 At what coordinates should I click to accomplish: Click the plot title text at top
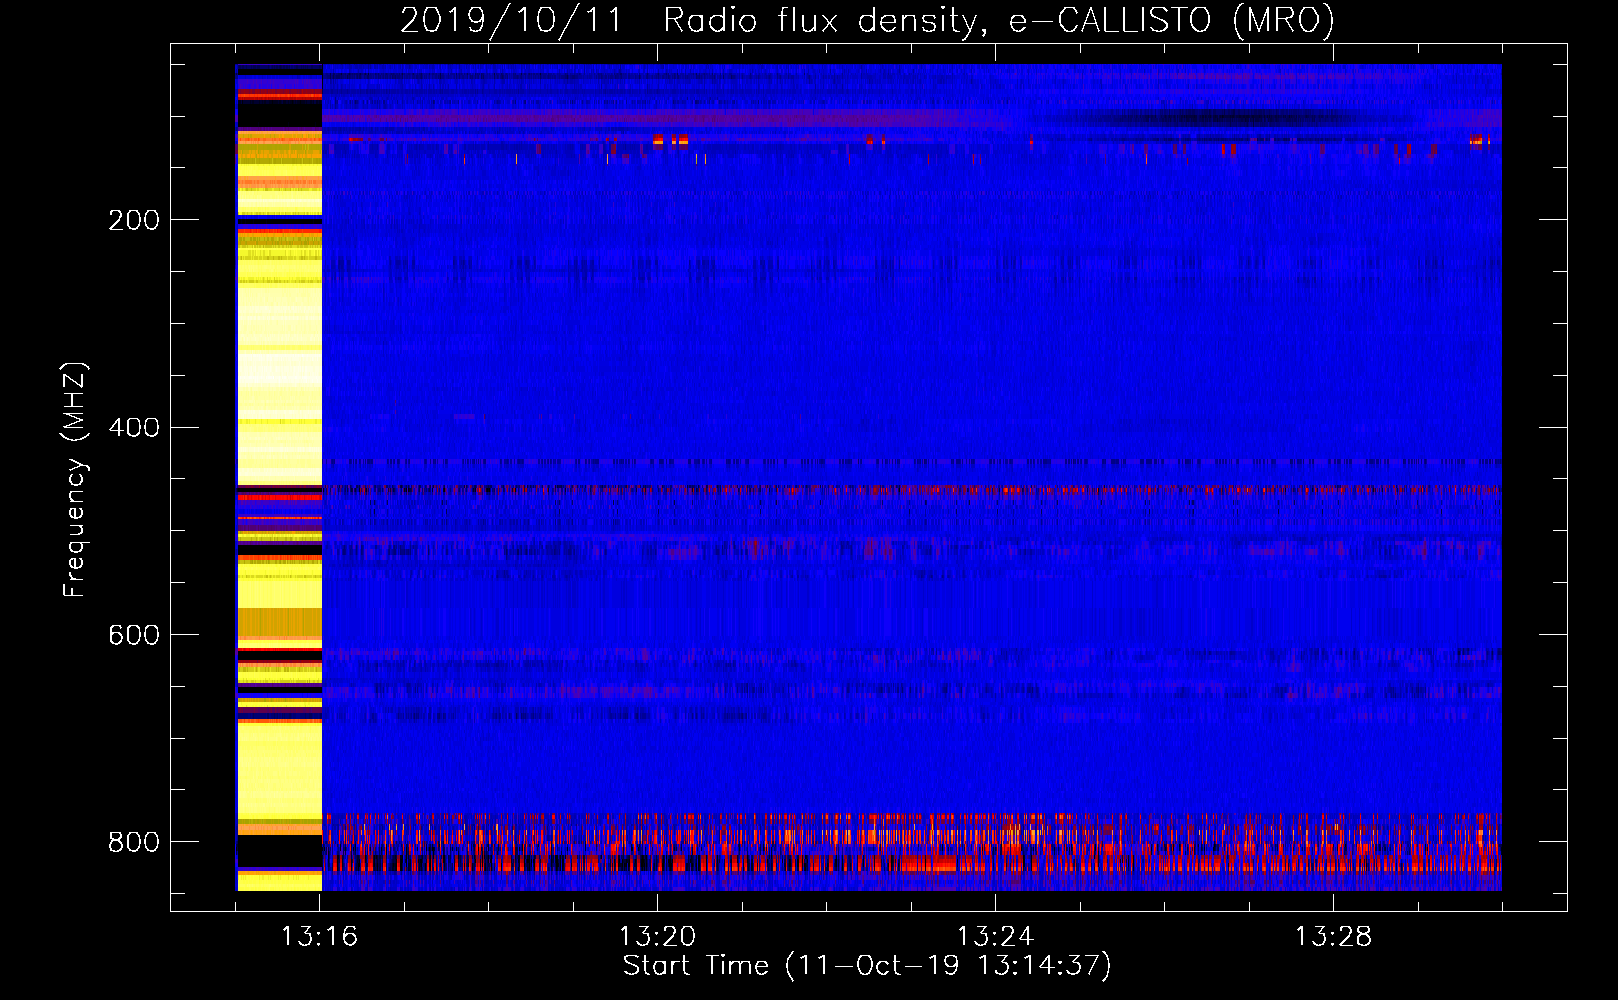point(866,21)
